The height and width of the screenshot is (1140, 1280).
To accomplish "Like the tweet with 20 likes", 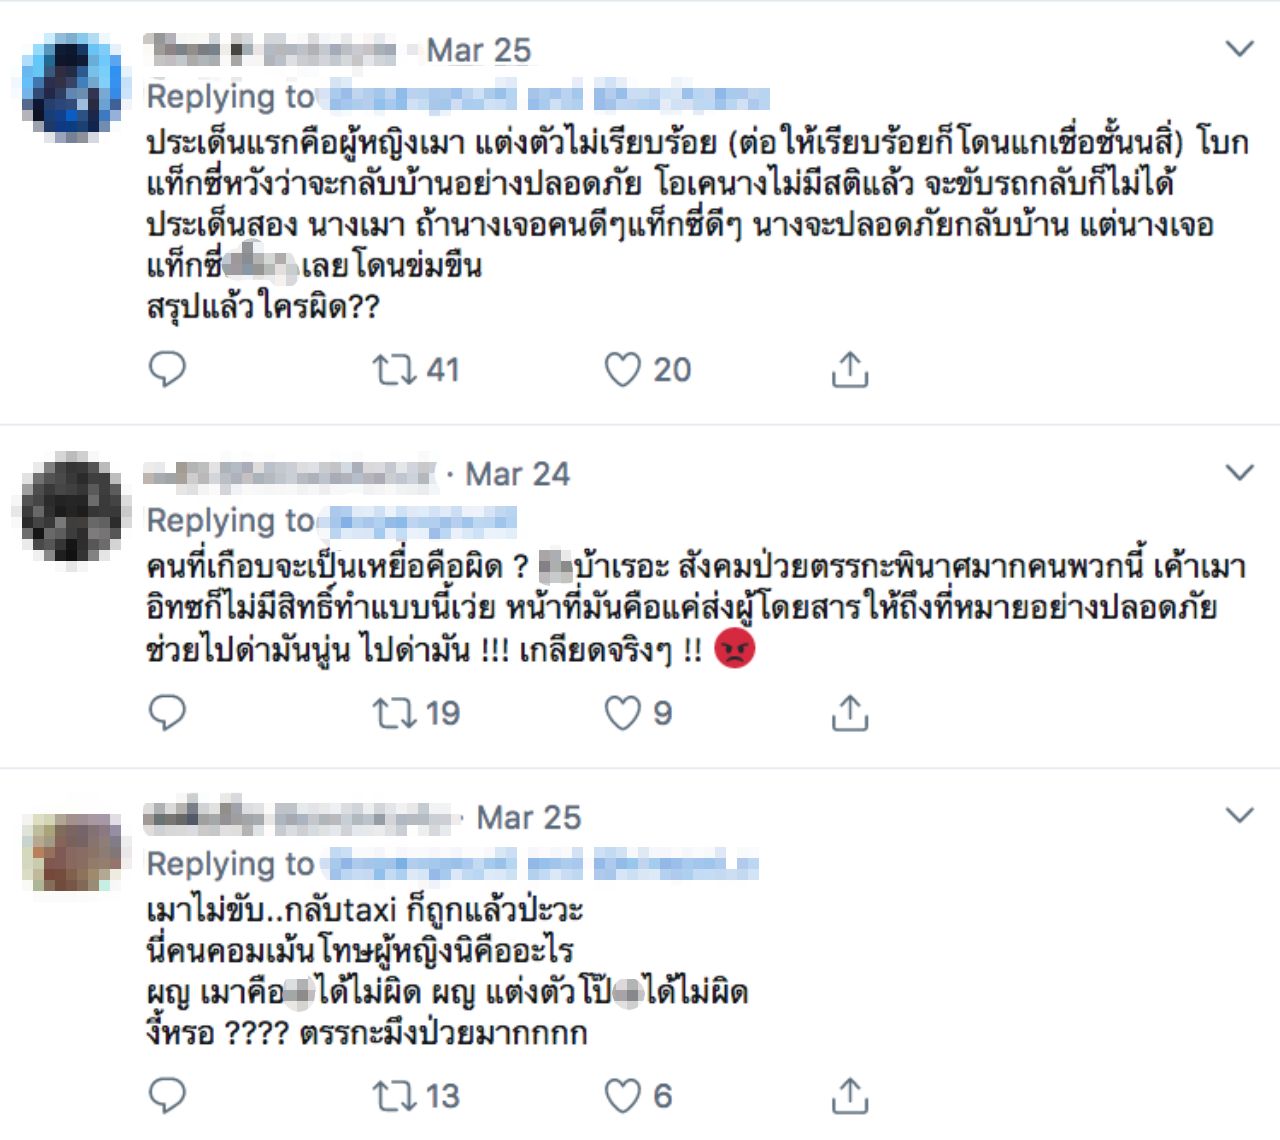I will coord(622,370).
